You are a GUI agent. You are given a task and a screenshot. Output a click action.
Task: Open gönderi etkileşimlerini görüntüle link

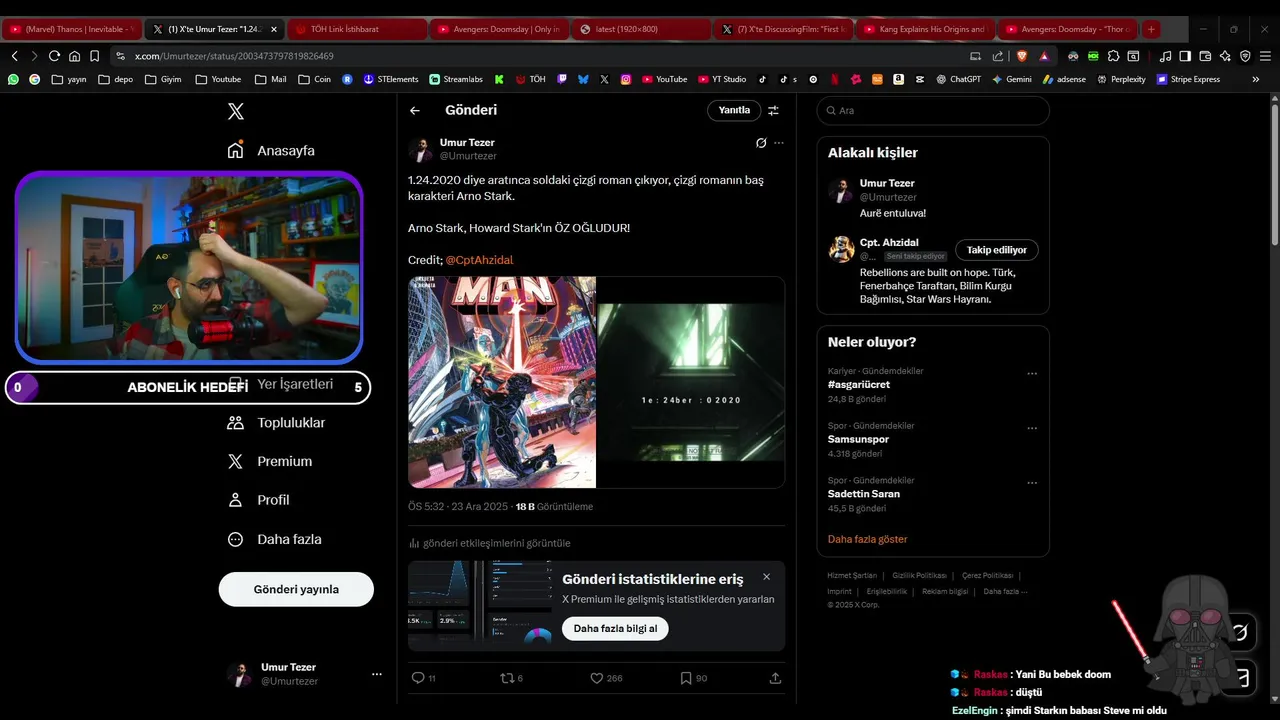(x=490, y=543)
